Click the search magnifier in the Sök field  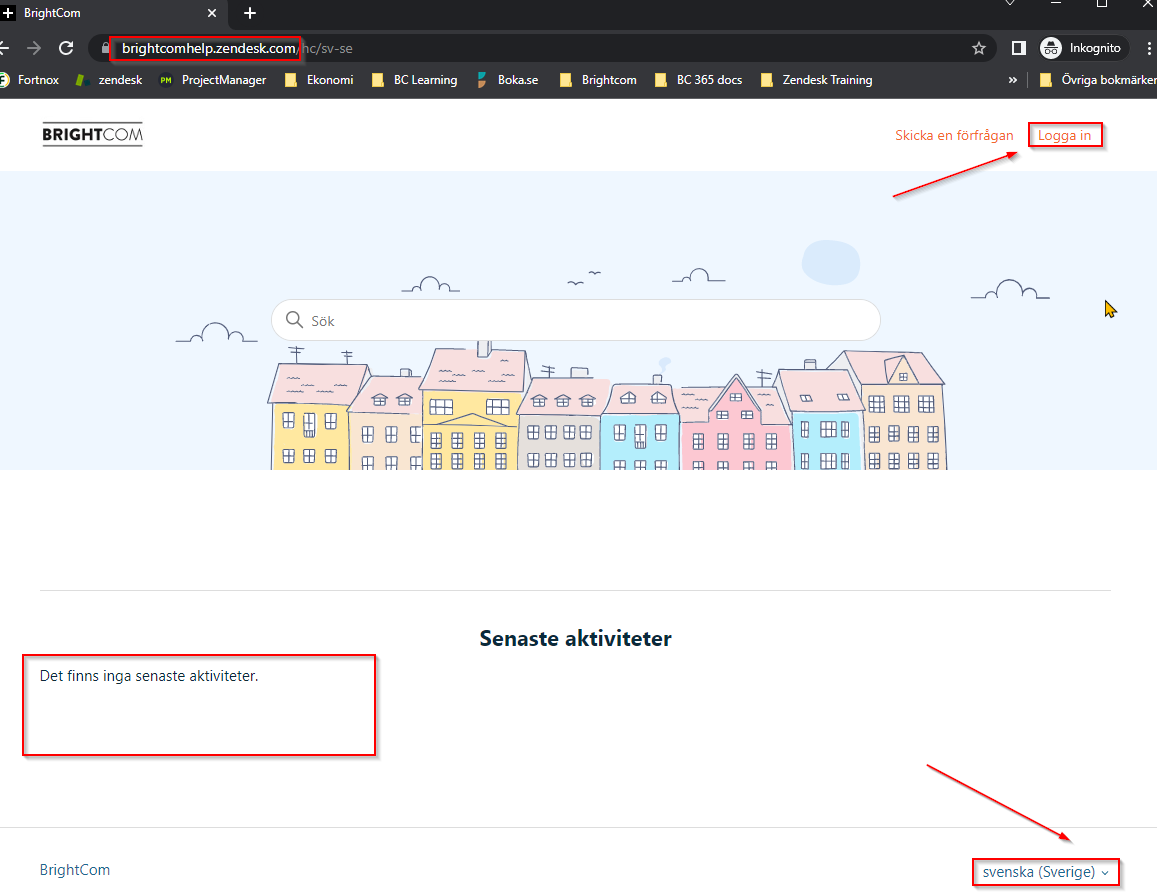pyautogui.click(x=294, y=319)
